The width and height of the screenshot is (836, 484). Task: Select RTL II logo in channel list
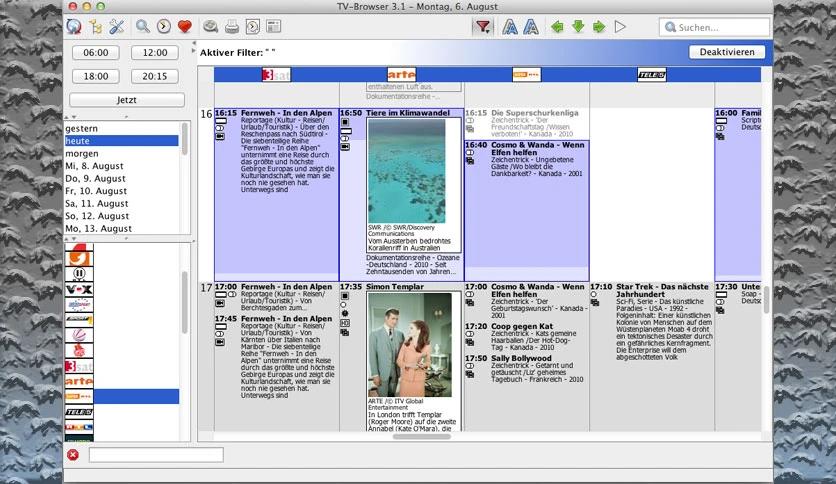tap(79, 274)
